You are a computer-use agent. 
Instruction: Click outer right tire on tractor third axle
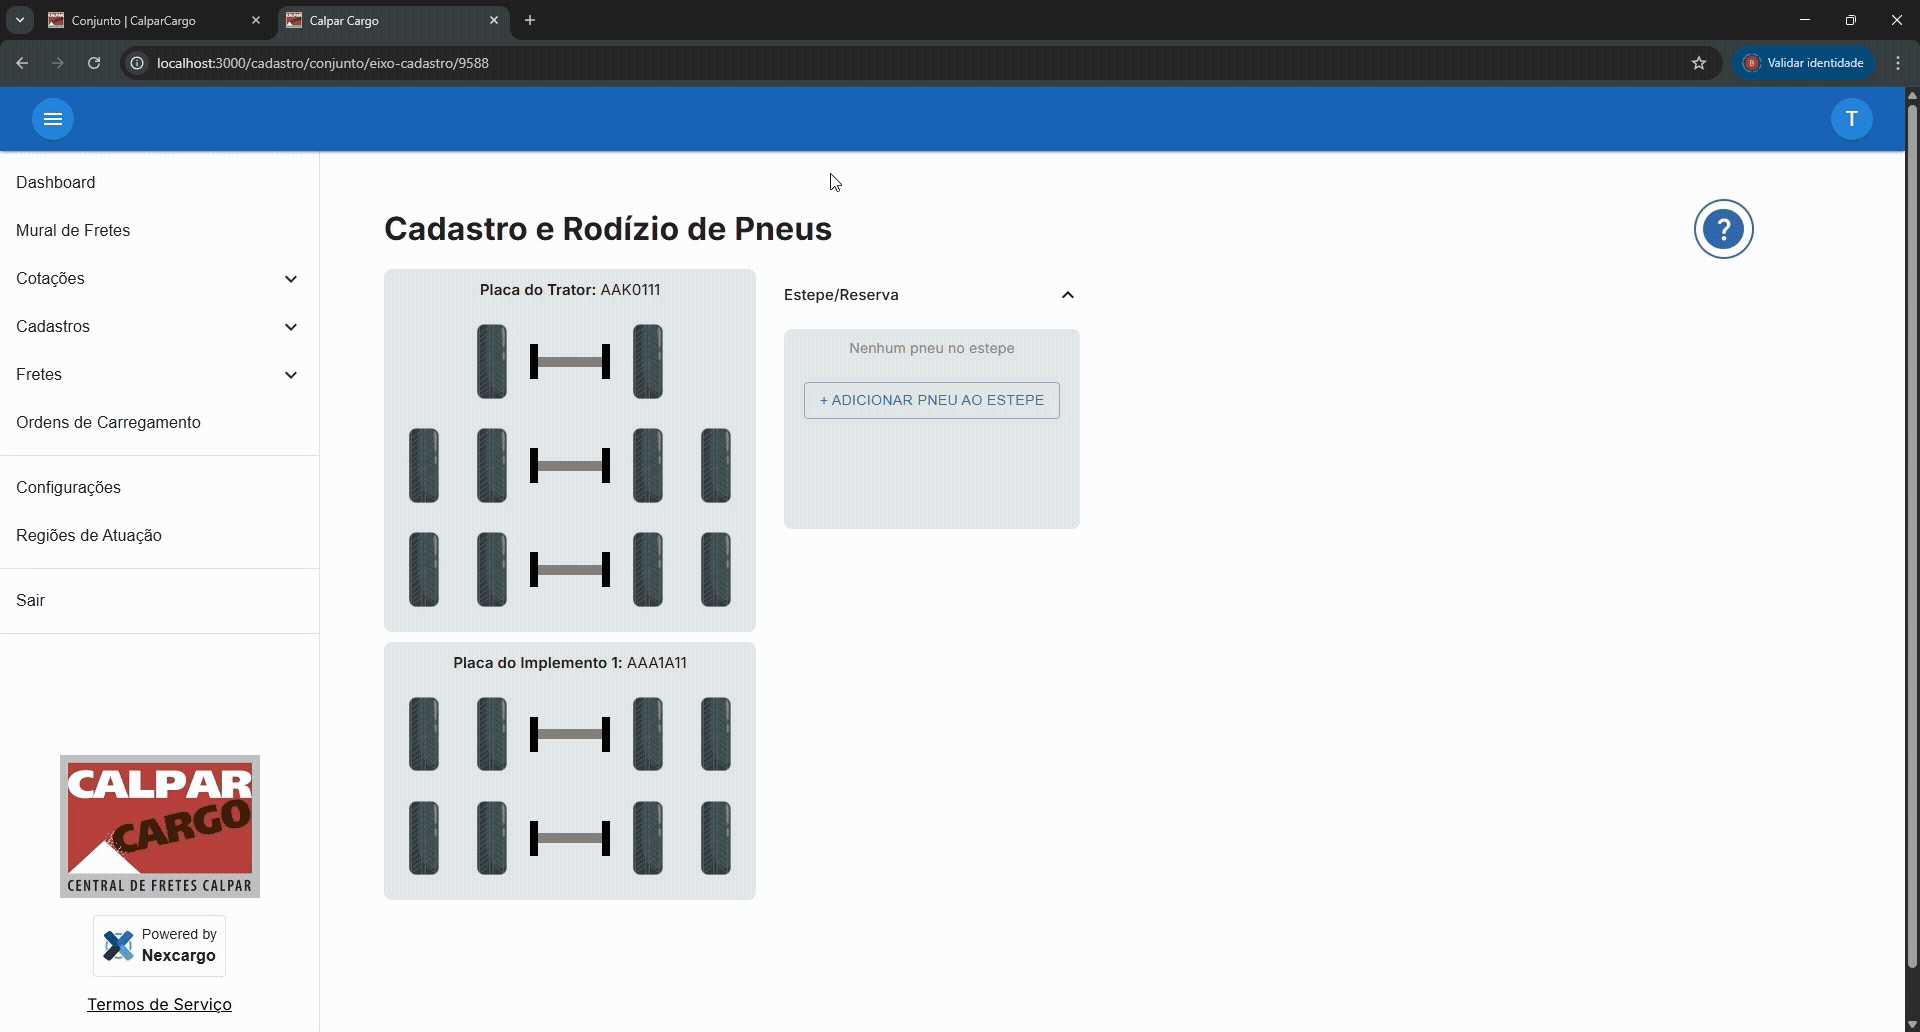tap(716, 569)
